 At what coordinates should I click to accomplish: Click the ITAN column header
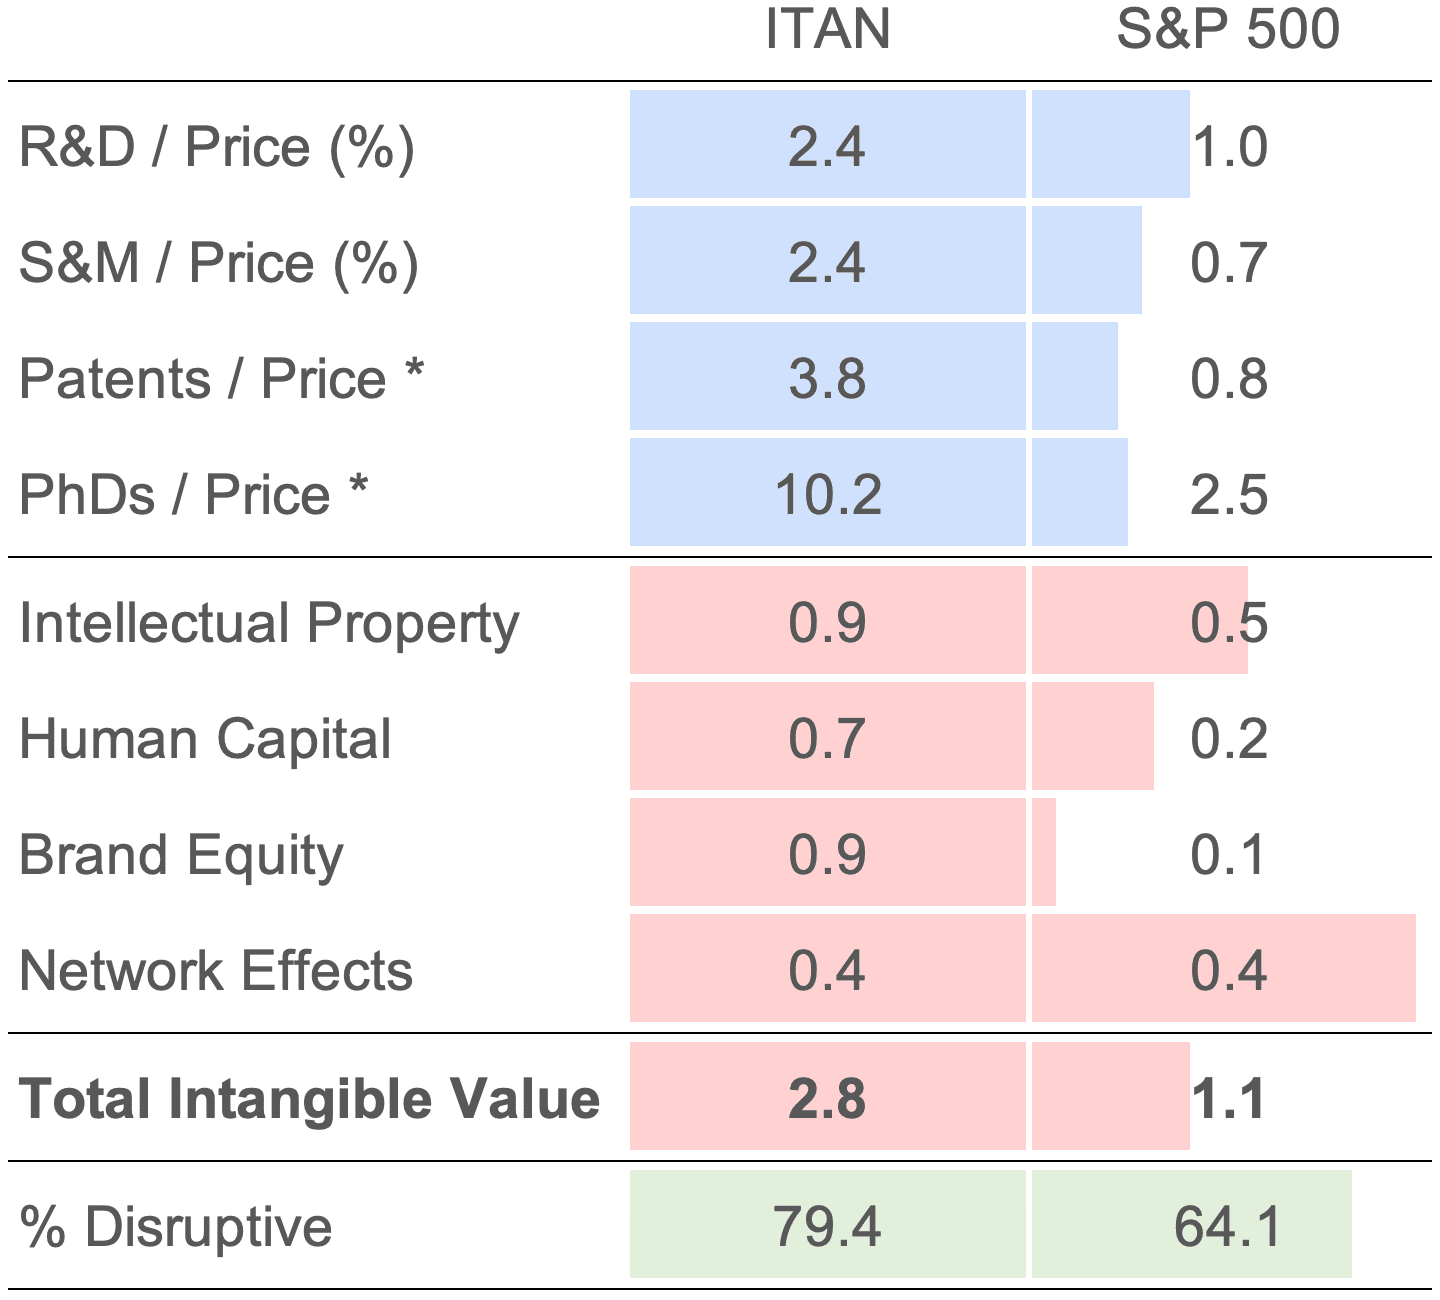(827, 29)
